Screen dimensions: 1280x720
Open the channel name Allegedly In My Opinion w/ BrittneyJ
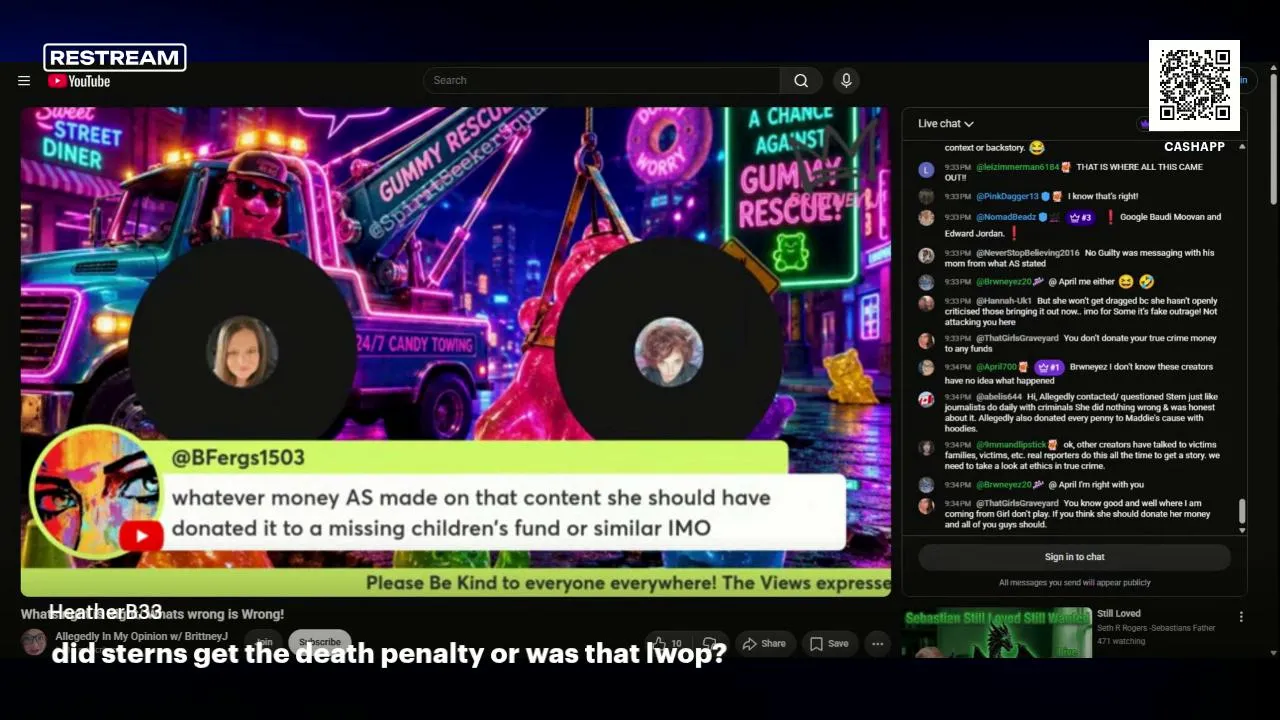tap(142, 637)
